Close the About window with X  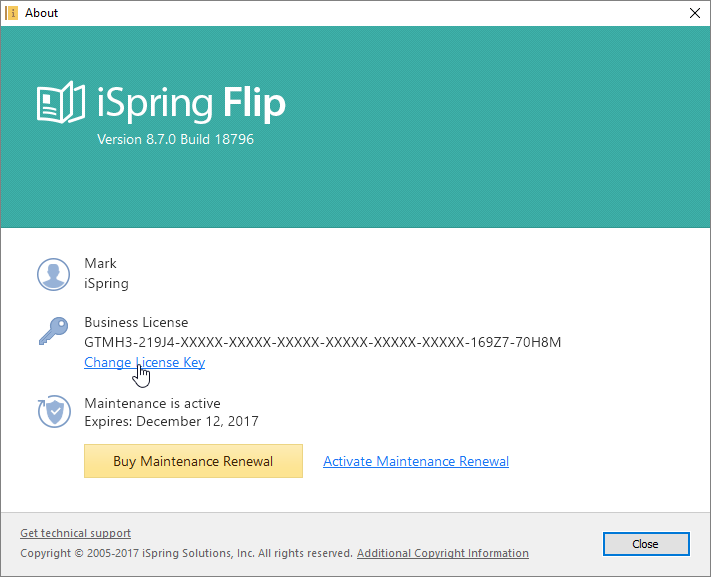click(695, 13)
